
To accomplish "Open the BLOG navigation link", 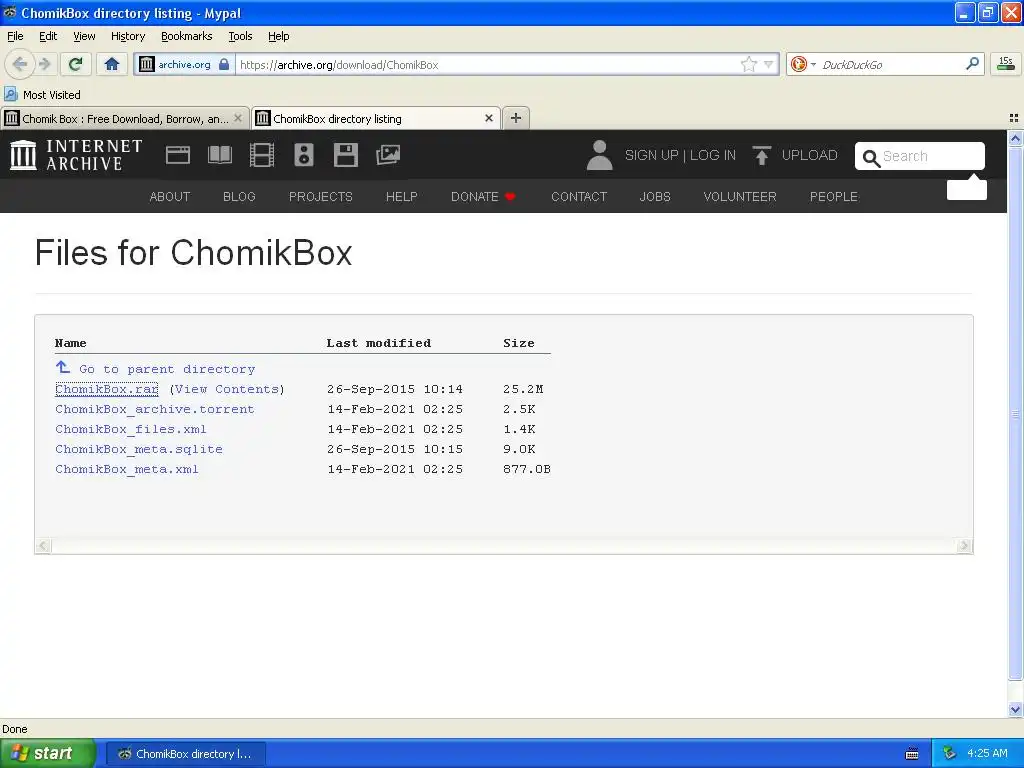I will [239, 197].
